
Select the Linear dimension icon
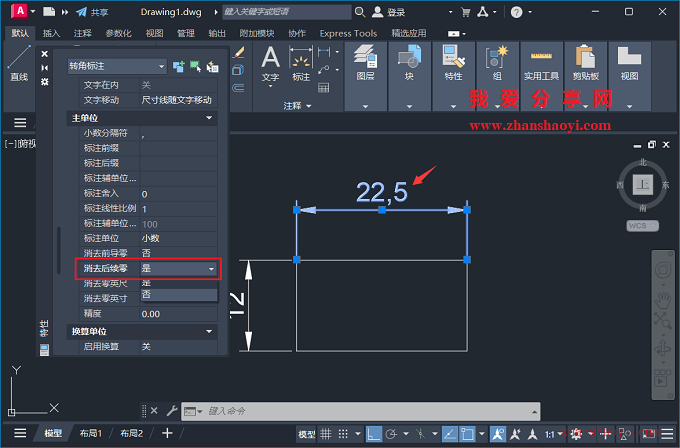324,52
